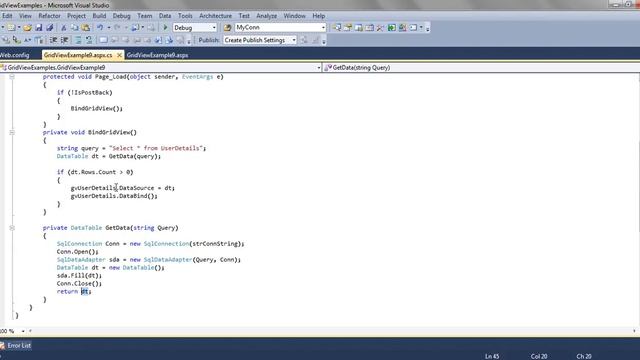Click the Navigate Backward icon

pyautogui.click(x=135, y=28)
